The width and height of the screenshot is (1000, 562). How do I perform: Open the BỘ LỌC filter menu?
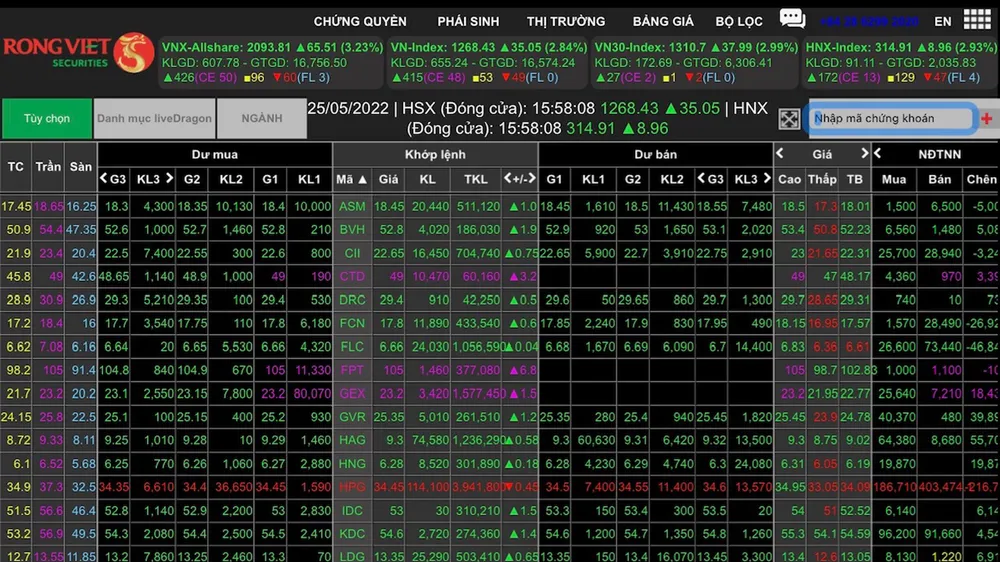739,21
